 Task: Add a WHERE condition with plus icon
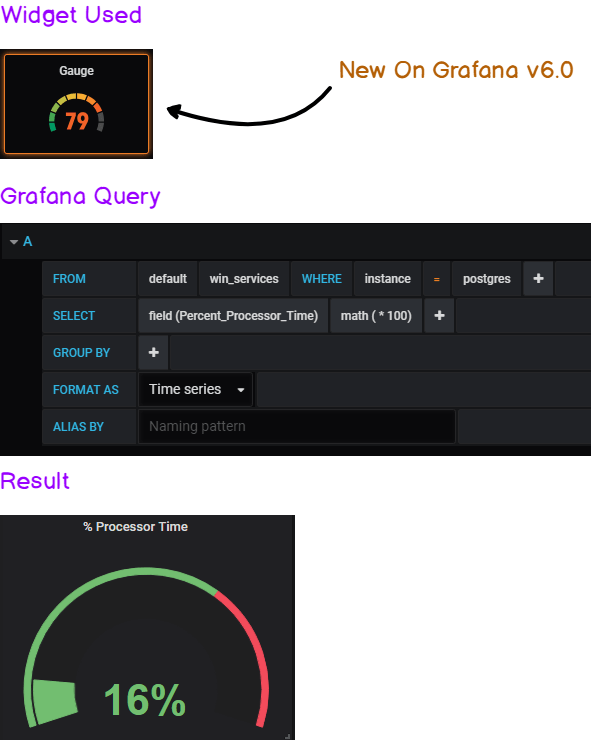point(538,278)
